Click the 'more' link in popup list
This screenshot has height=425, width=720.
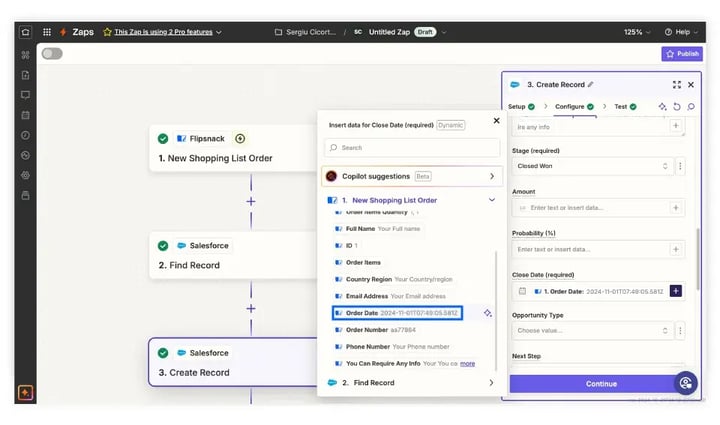(x=467, y=363)
